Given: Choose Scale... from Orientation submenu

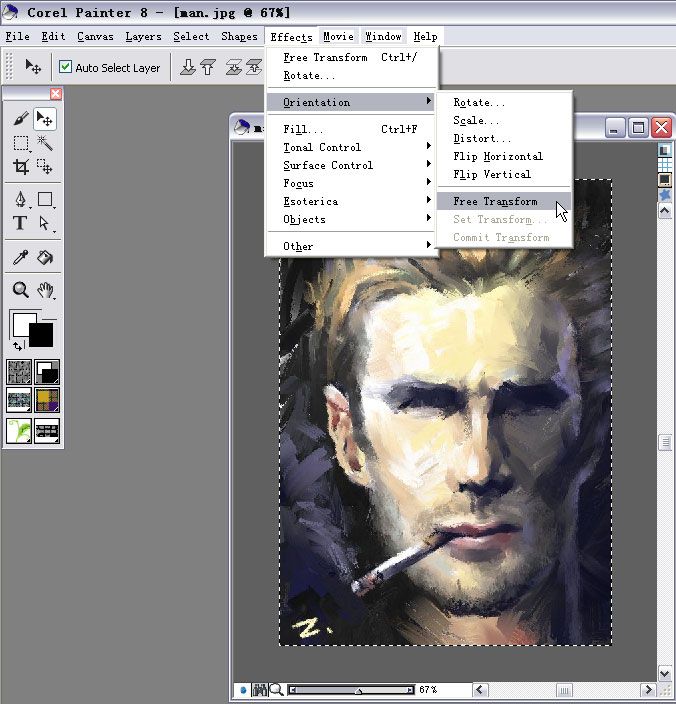Looking at the screenshot, I should (504, 120).
